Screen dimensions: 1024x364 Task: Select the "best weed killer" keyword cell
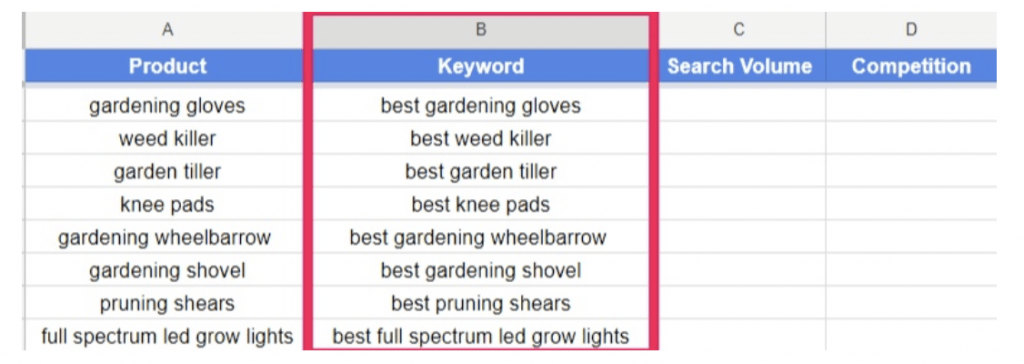coord(481,139)
